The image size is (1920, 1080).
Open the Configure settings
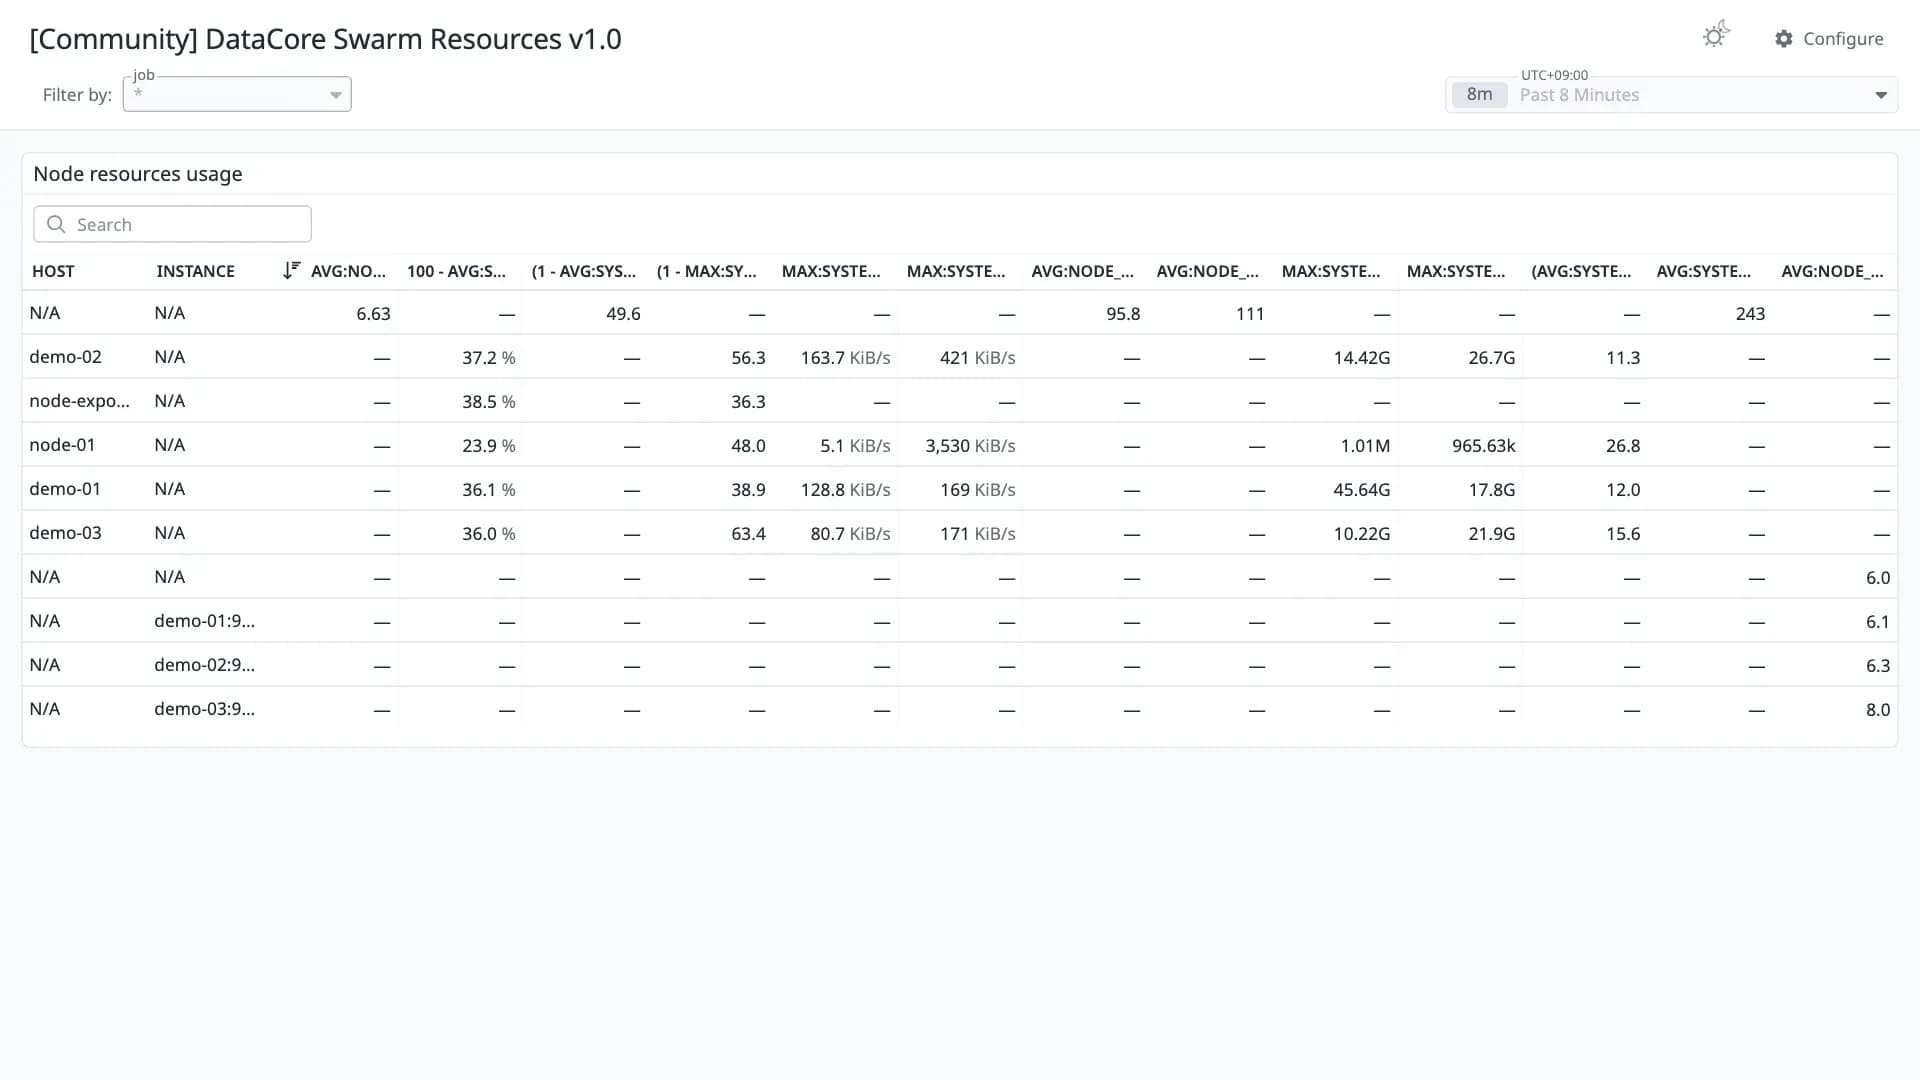click(x=1829, y=39)
